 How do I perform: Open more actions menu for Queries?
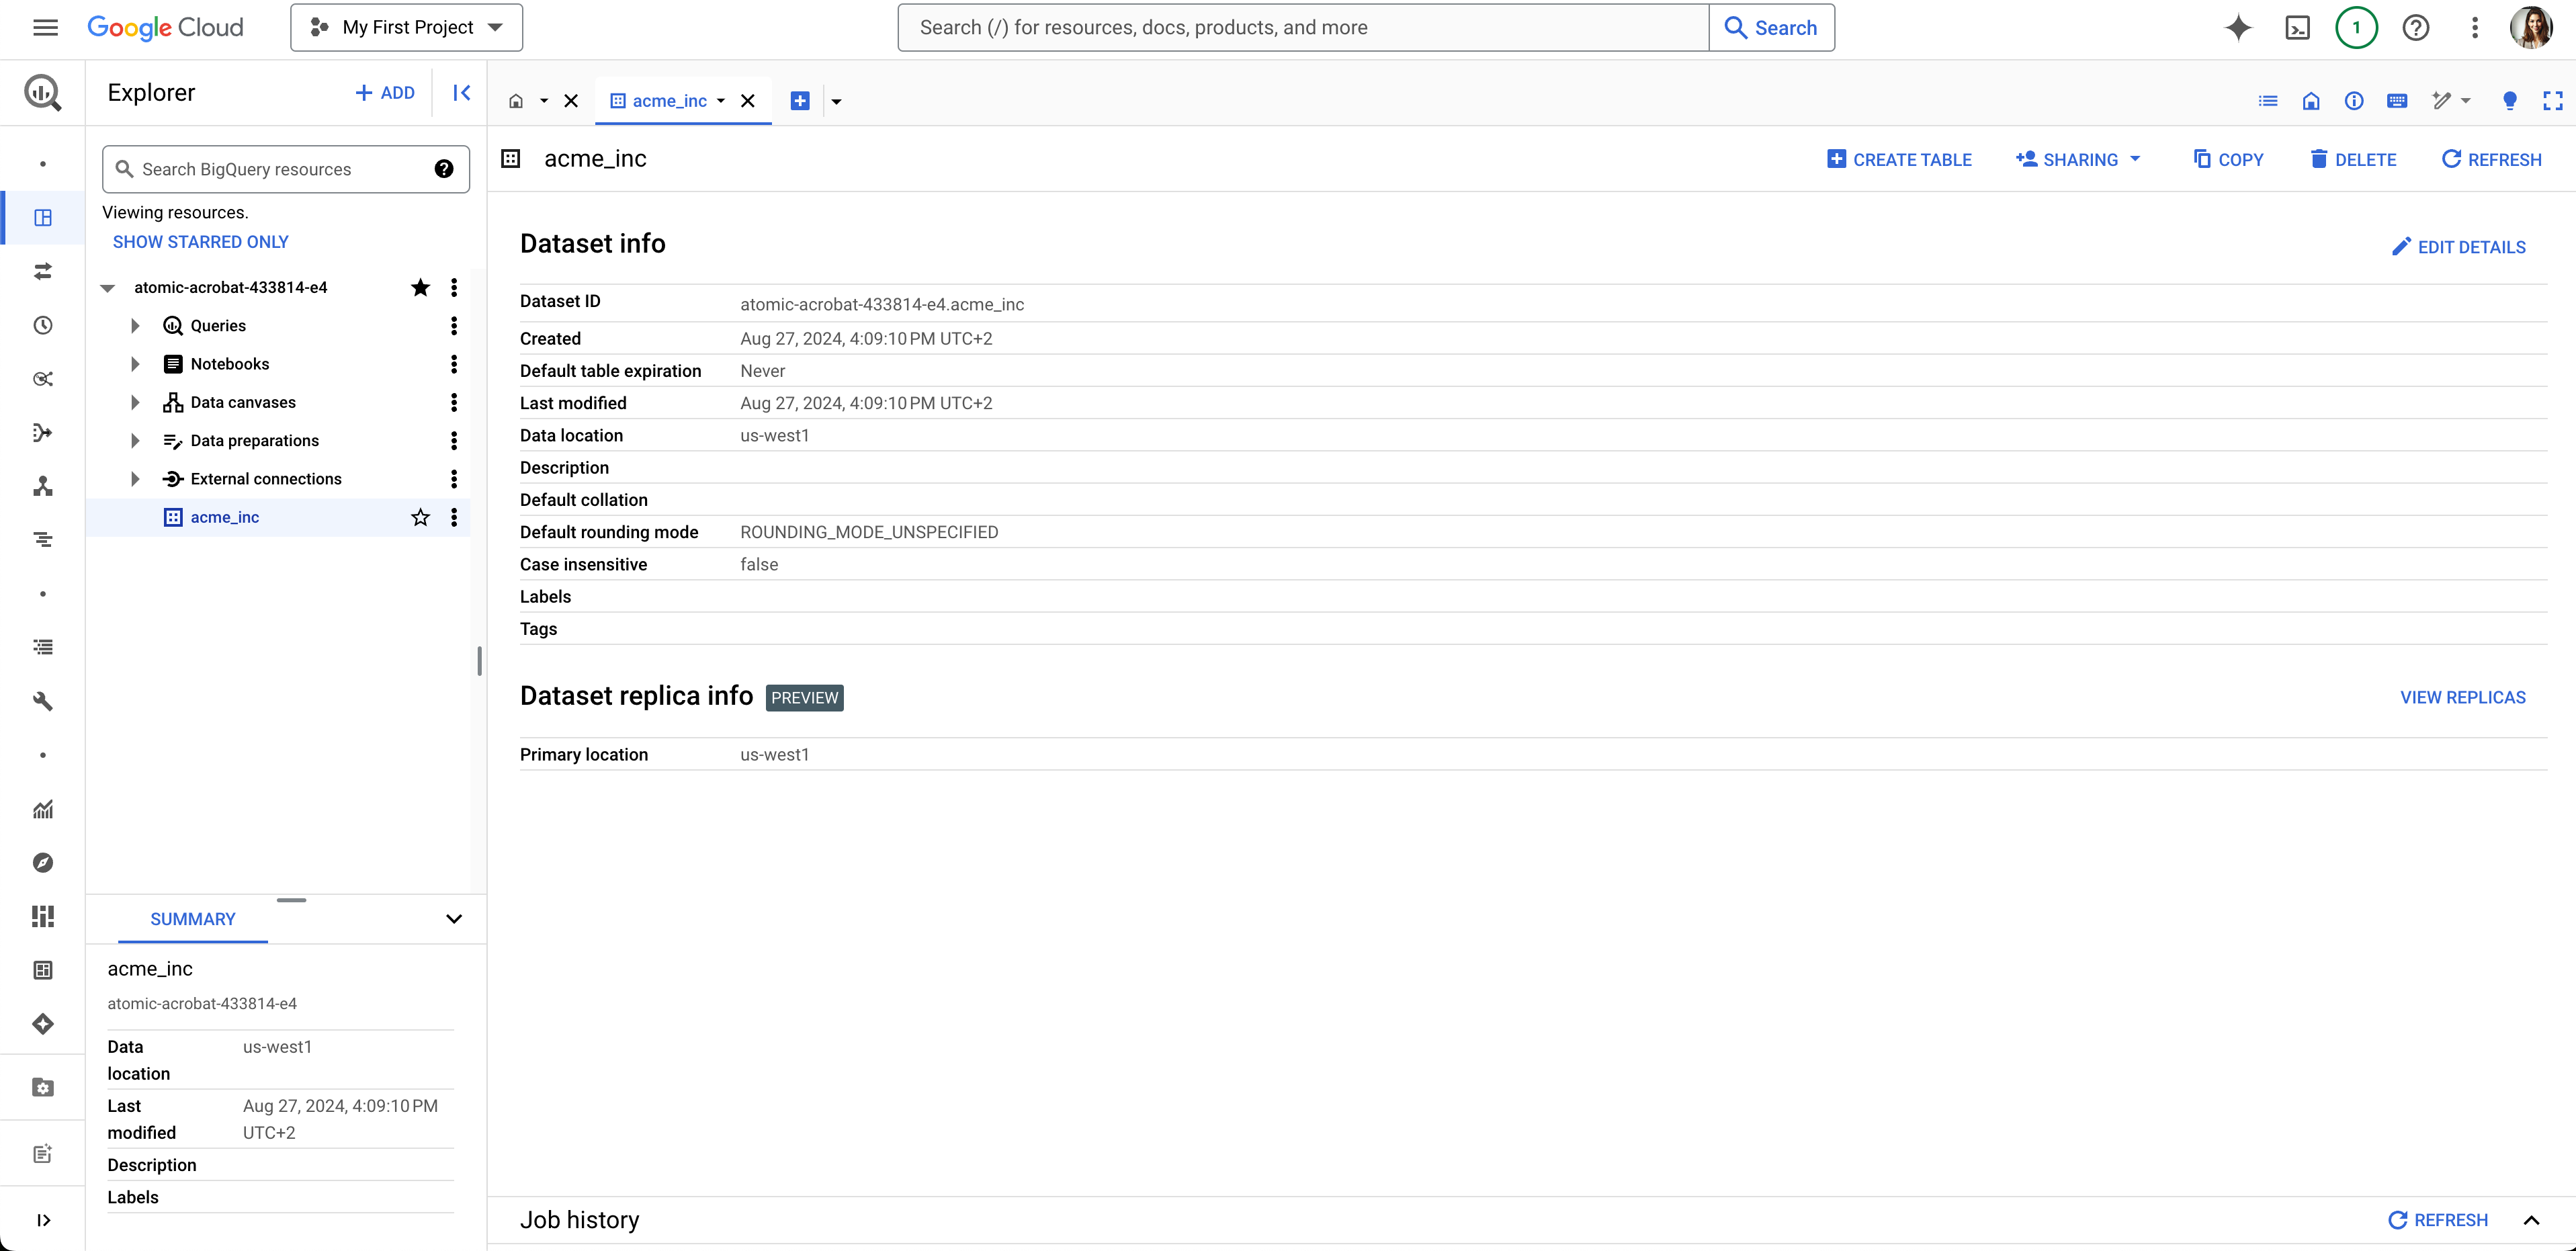point(454,326)
